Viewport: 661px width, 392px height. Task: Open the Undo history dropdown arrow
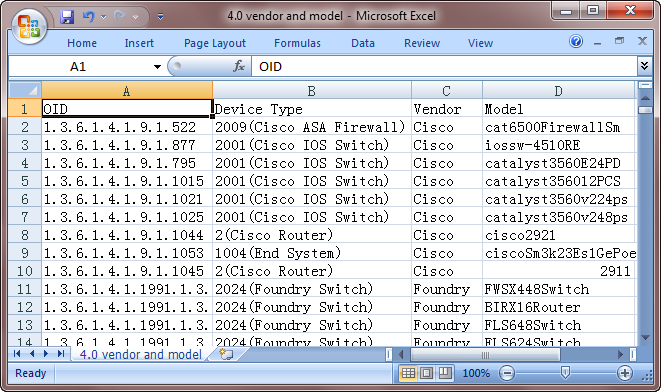point(104,17)
